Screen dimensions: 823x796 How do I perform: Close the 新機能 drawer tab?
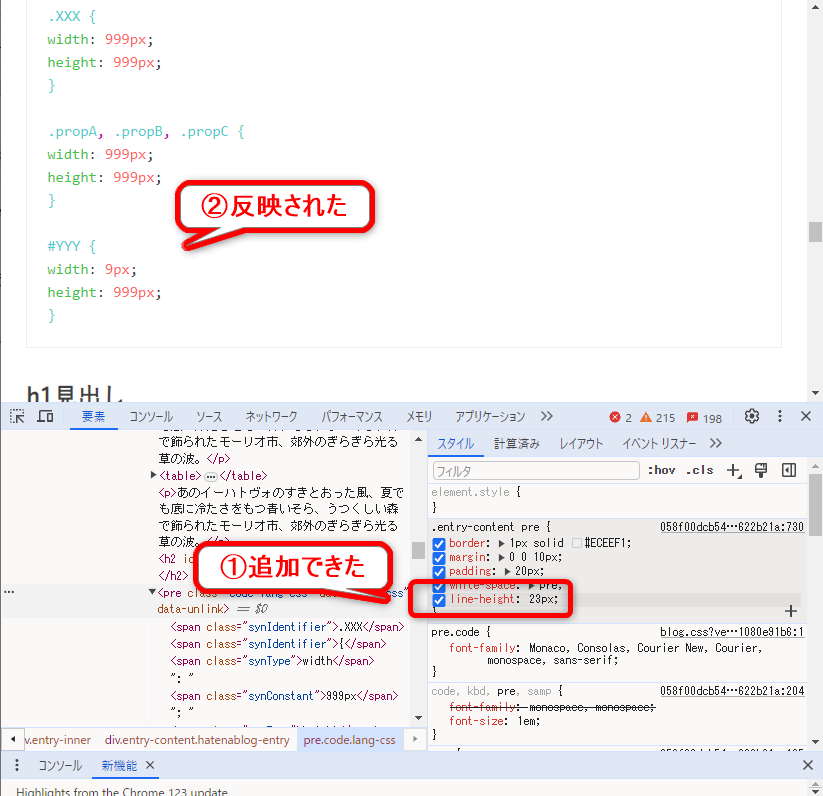coord(150,766)
